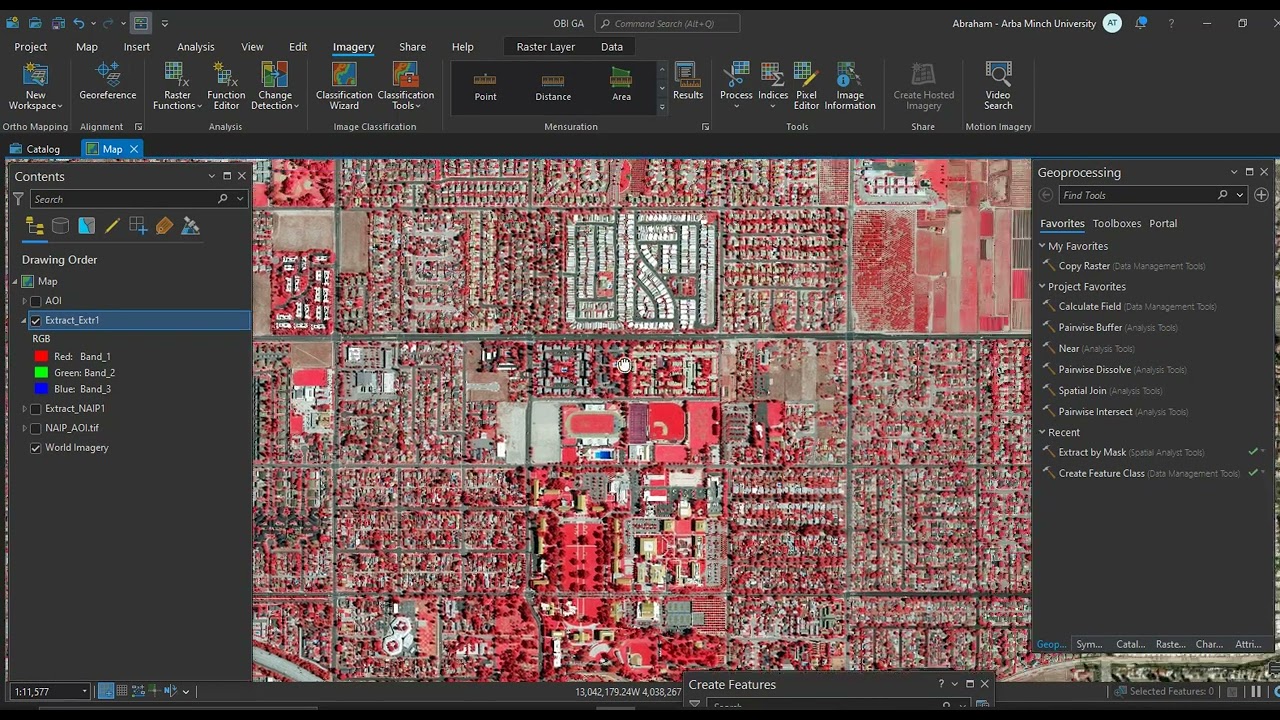Switch to the Catalog view tab
Image resolution: width=1280 pixels, height=720 pixels.
click(x=35, y=149)
